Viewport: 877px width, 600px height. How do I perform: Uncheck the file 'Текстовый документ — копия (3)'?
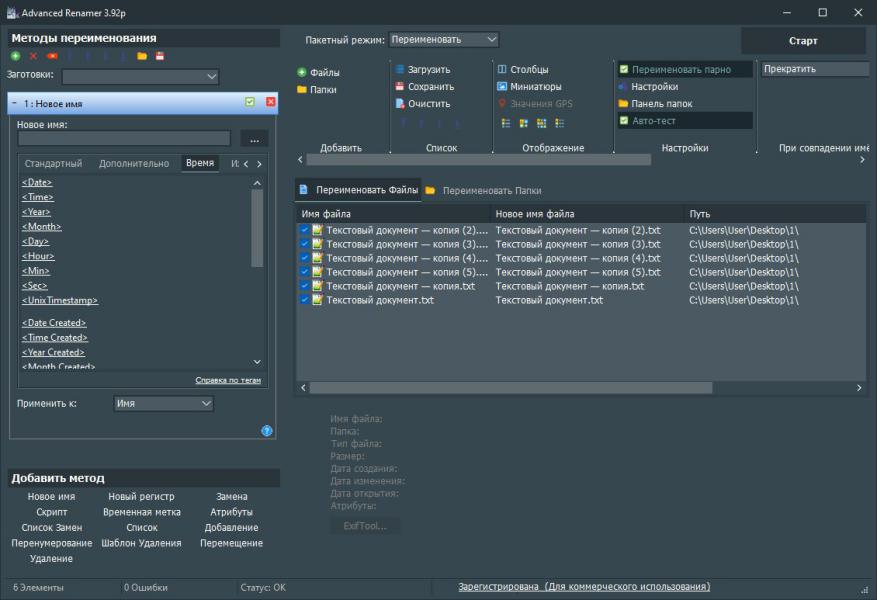point(304,244)
